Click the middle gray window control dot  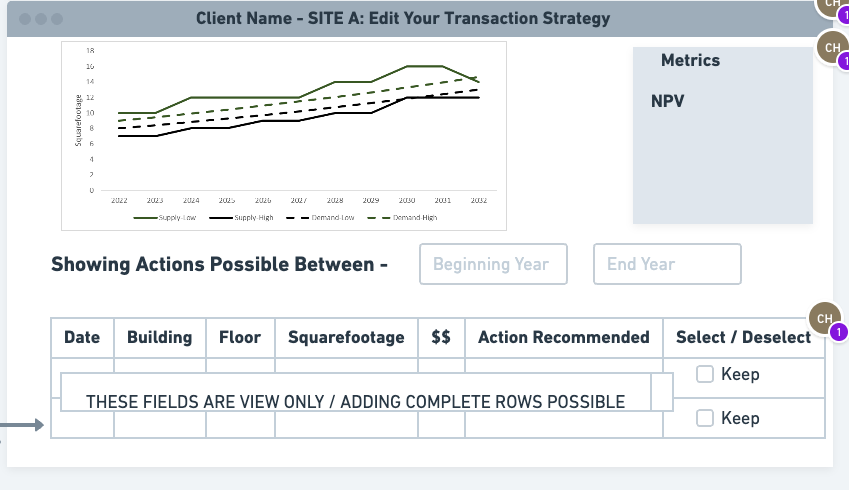[41, 19]
